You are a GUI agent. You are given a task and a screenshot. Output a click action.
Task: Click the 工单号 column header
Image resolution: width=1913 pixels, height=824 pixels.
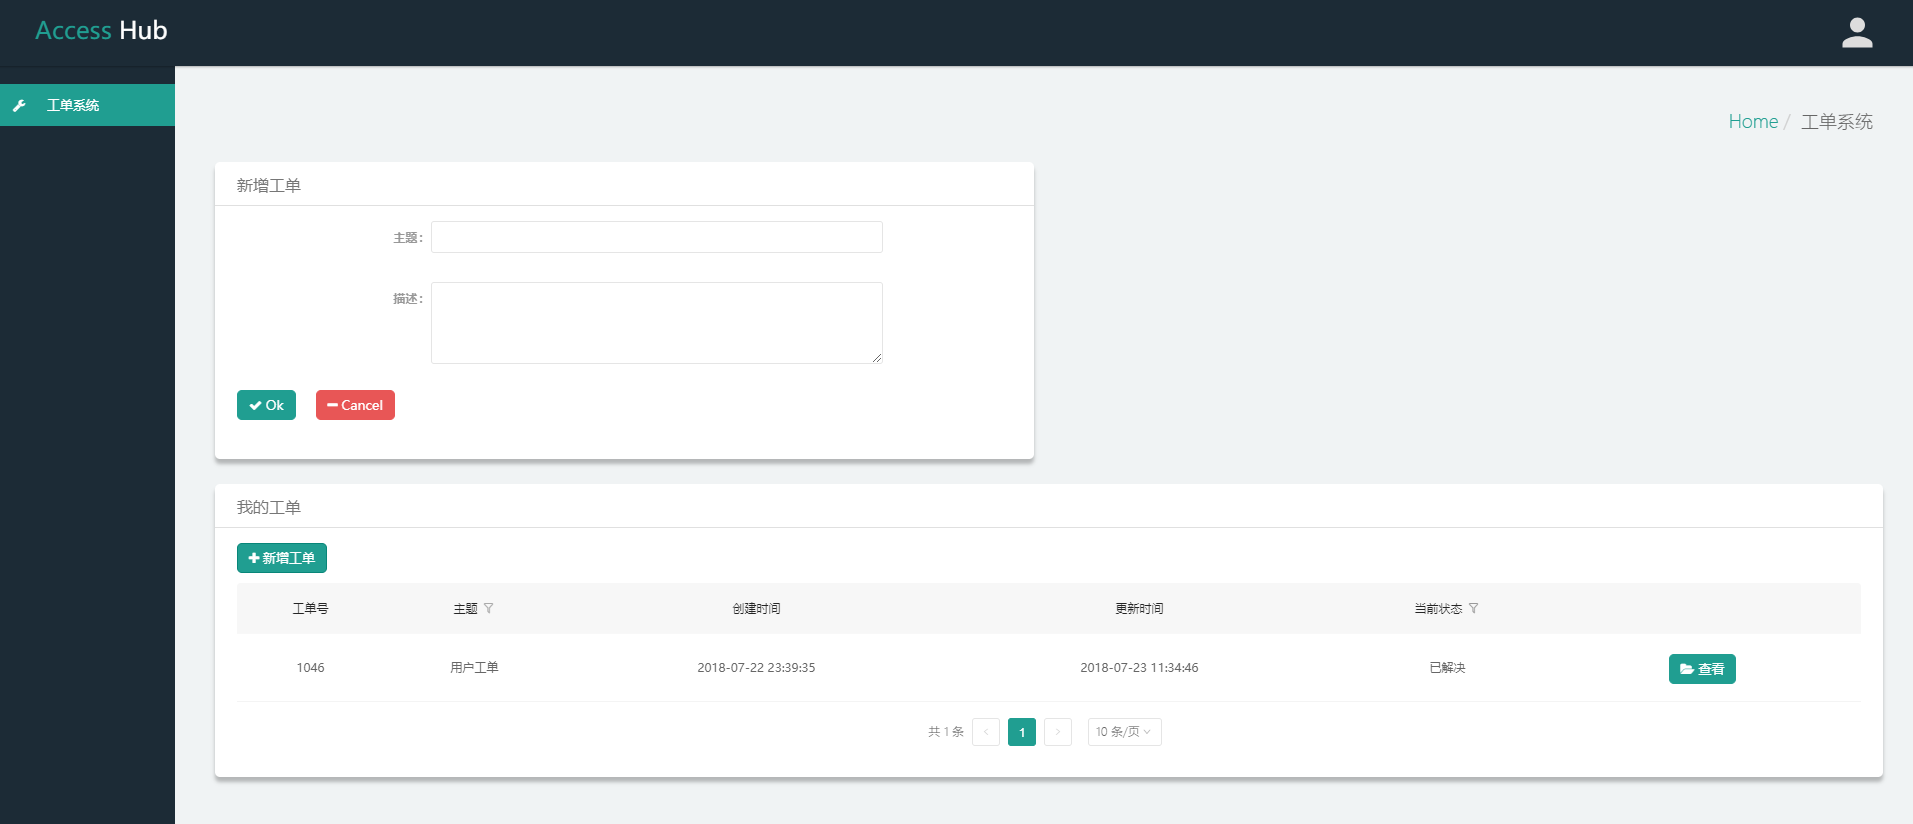click(x=310, y=608)
